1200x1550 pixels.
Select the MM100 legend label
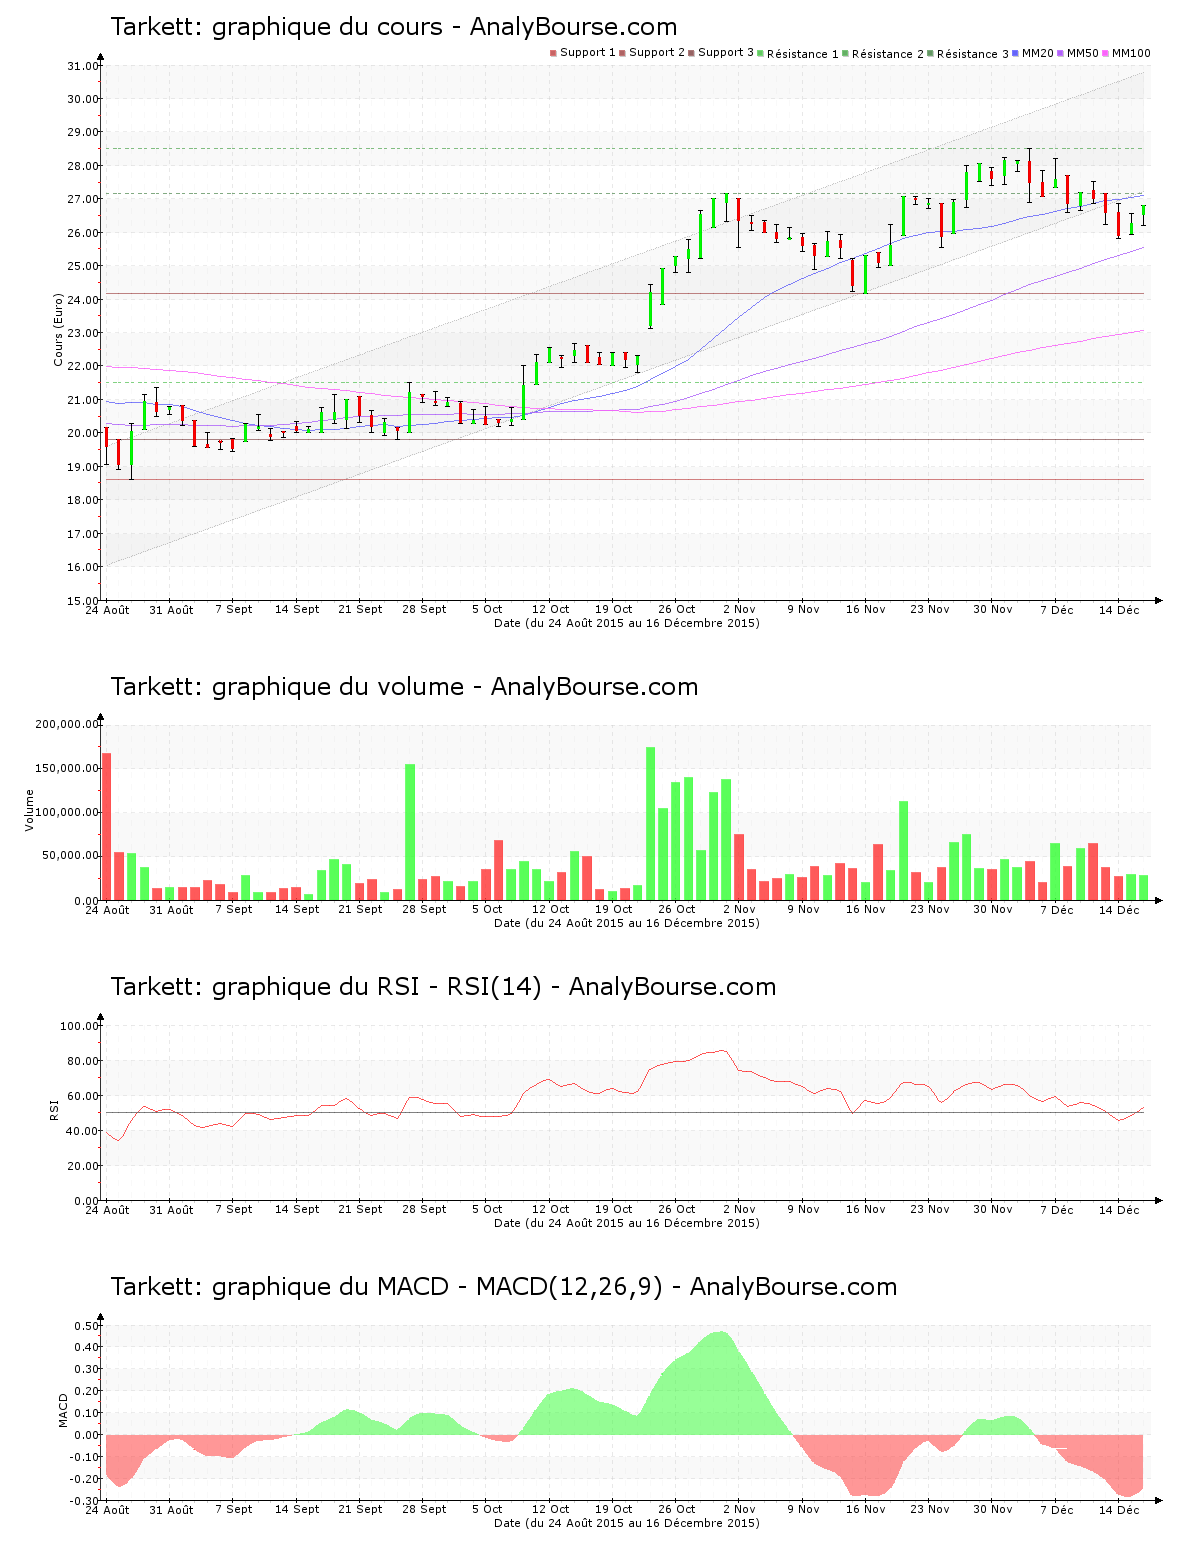[1131, 53]
